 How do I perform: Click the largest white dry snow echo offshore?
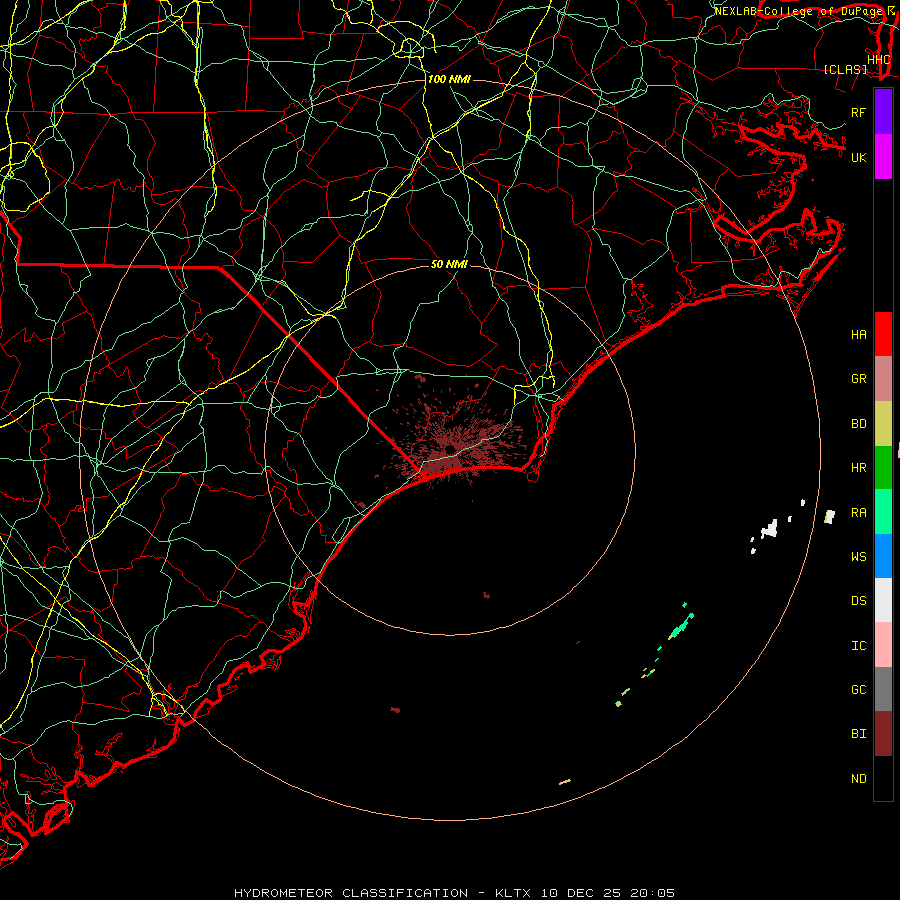769,529
